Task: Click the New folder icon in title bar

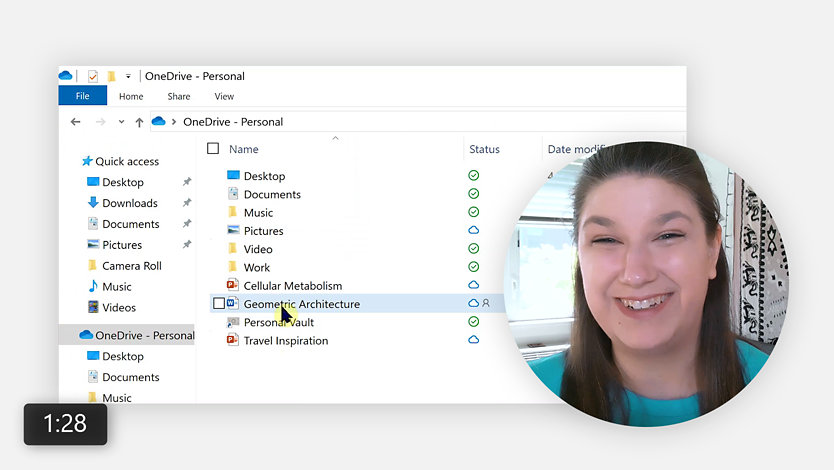Action: pos(111,76)
